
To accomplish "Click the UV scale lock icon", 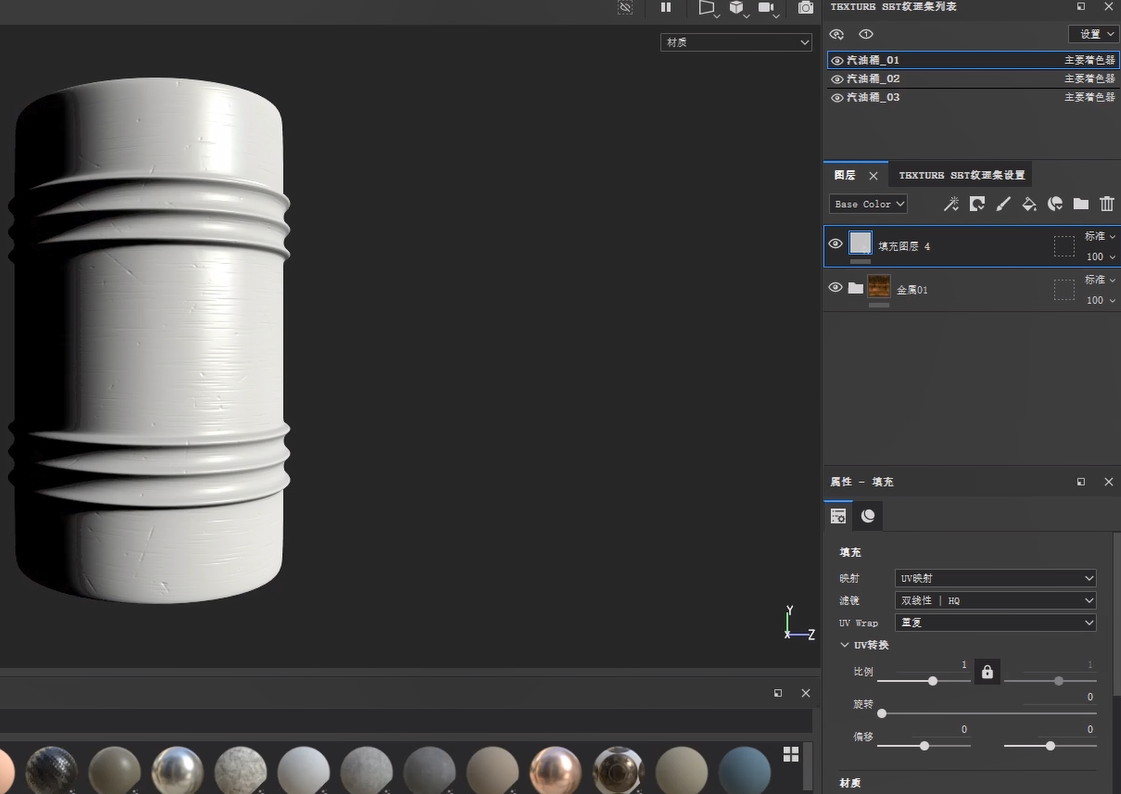I will click(x=987, y=672).
